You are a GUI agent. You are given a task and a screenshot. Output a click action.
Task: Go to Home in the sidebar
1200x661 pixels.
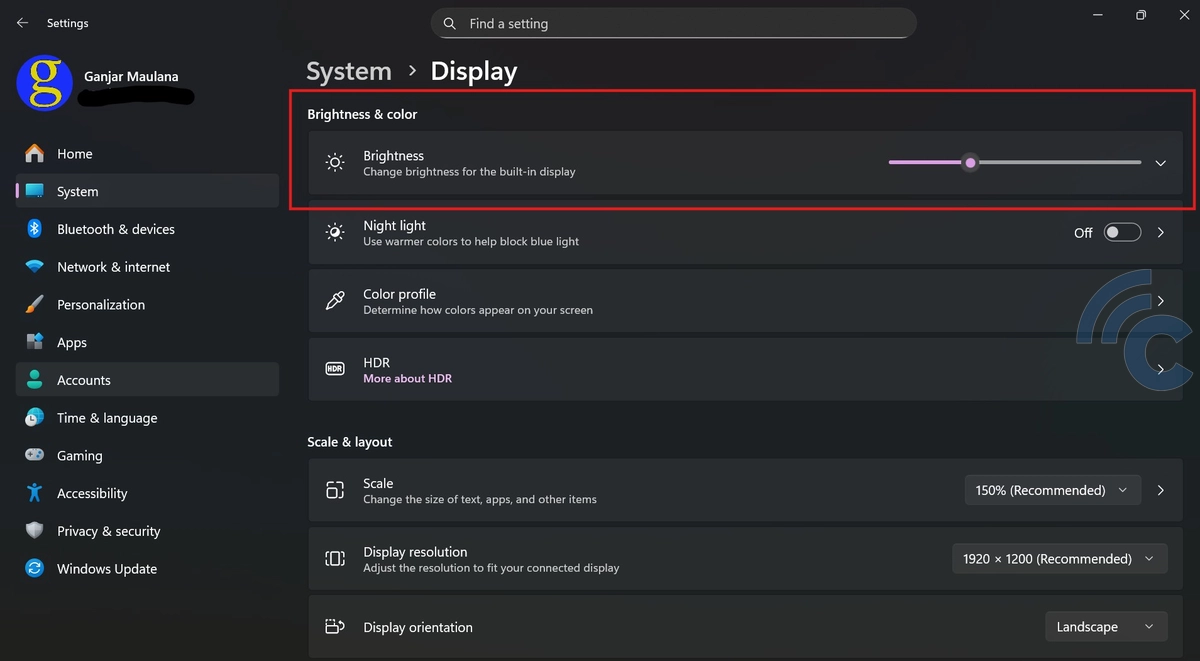pos(74,154)
